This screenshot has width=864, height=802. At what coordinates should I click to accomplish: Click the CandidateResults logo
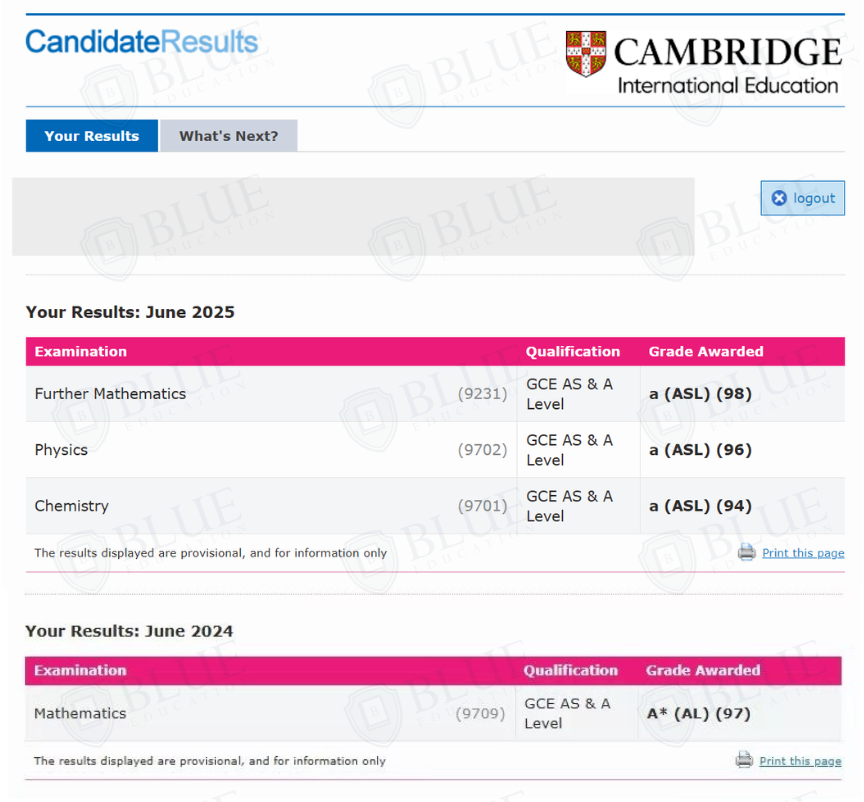pos(142,42)
